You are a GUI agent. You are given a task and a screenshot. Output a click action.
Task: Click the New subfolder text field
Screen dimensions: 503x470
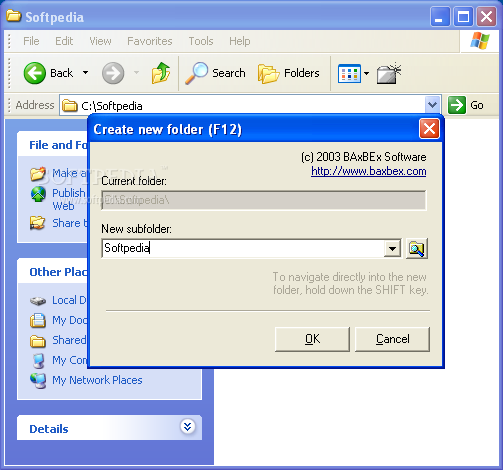(x=243, y=248)
